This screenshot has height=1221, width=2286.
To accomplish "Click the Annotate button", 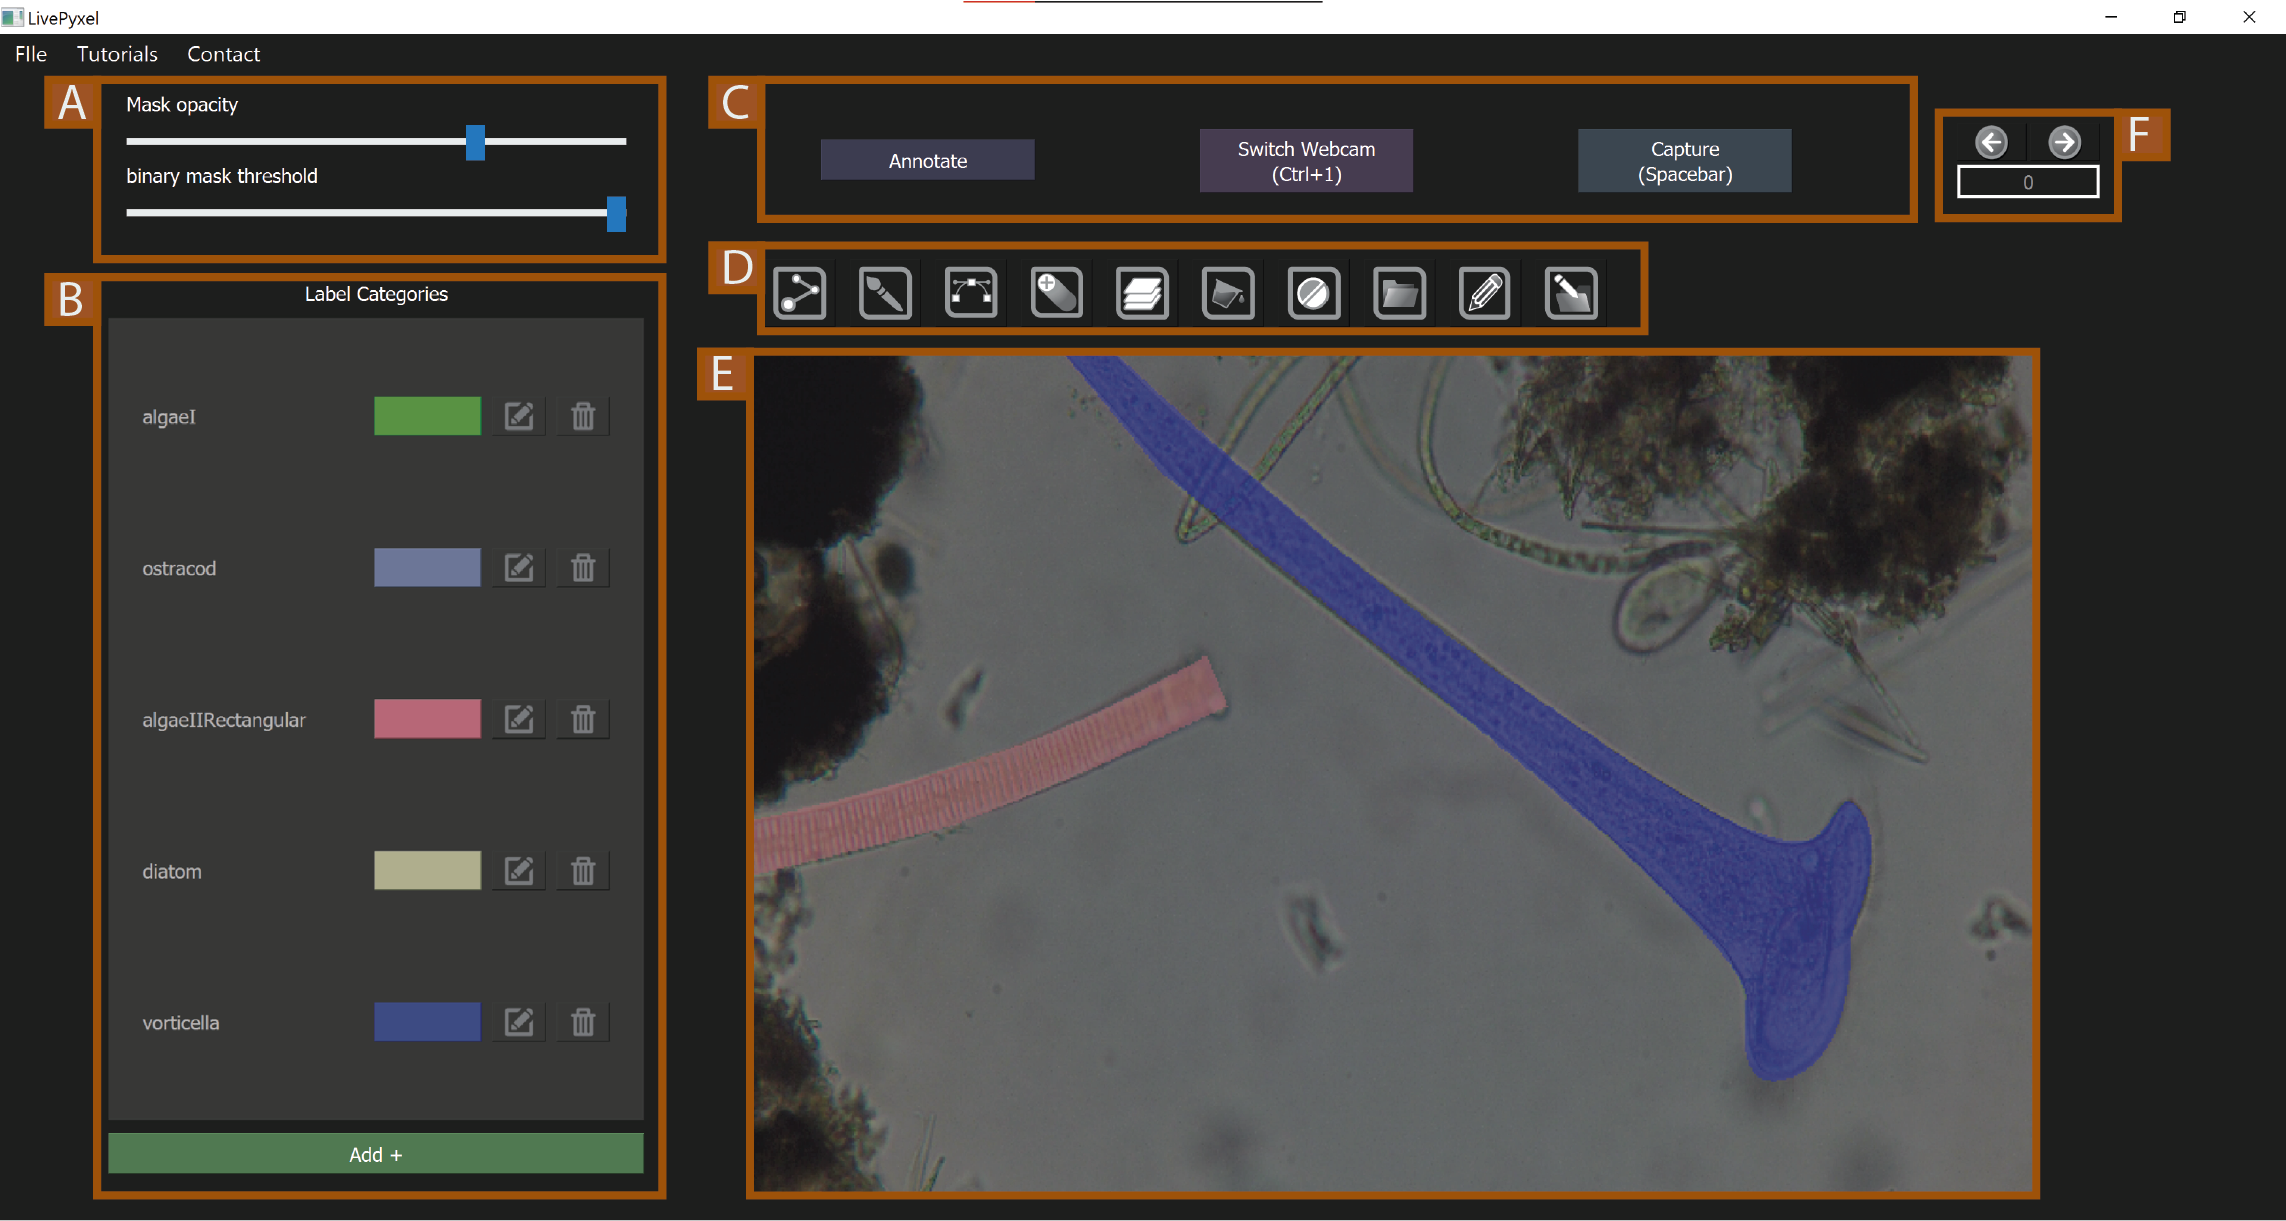I will pyautogui.click(x=927, y=161).
